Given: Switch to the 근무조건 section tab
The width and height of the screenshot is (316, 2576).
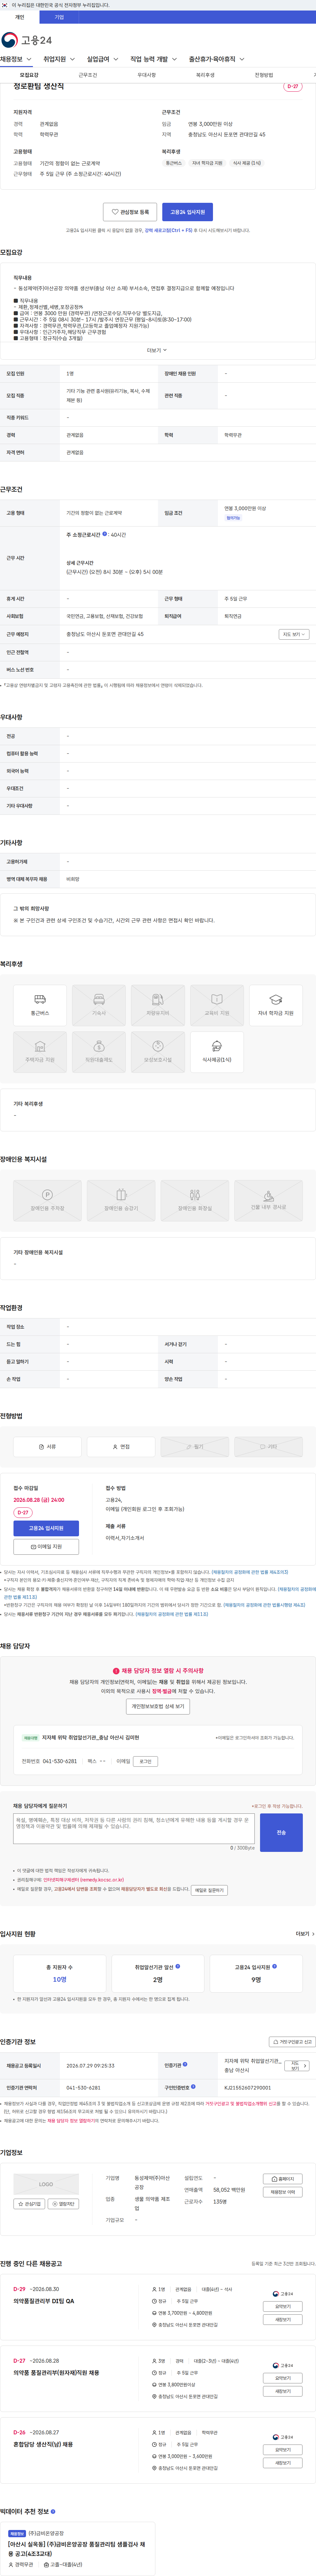Looking at the screenshot, I should [88, 75].
